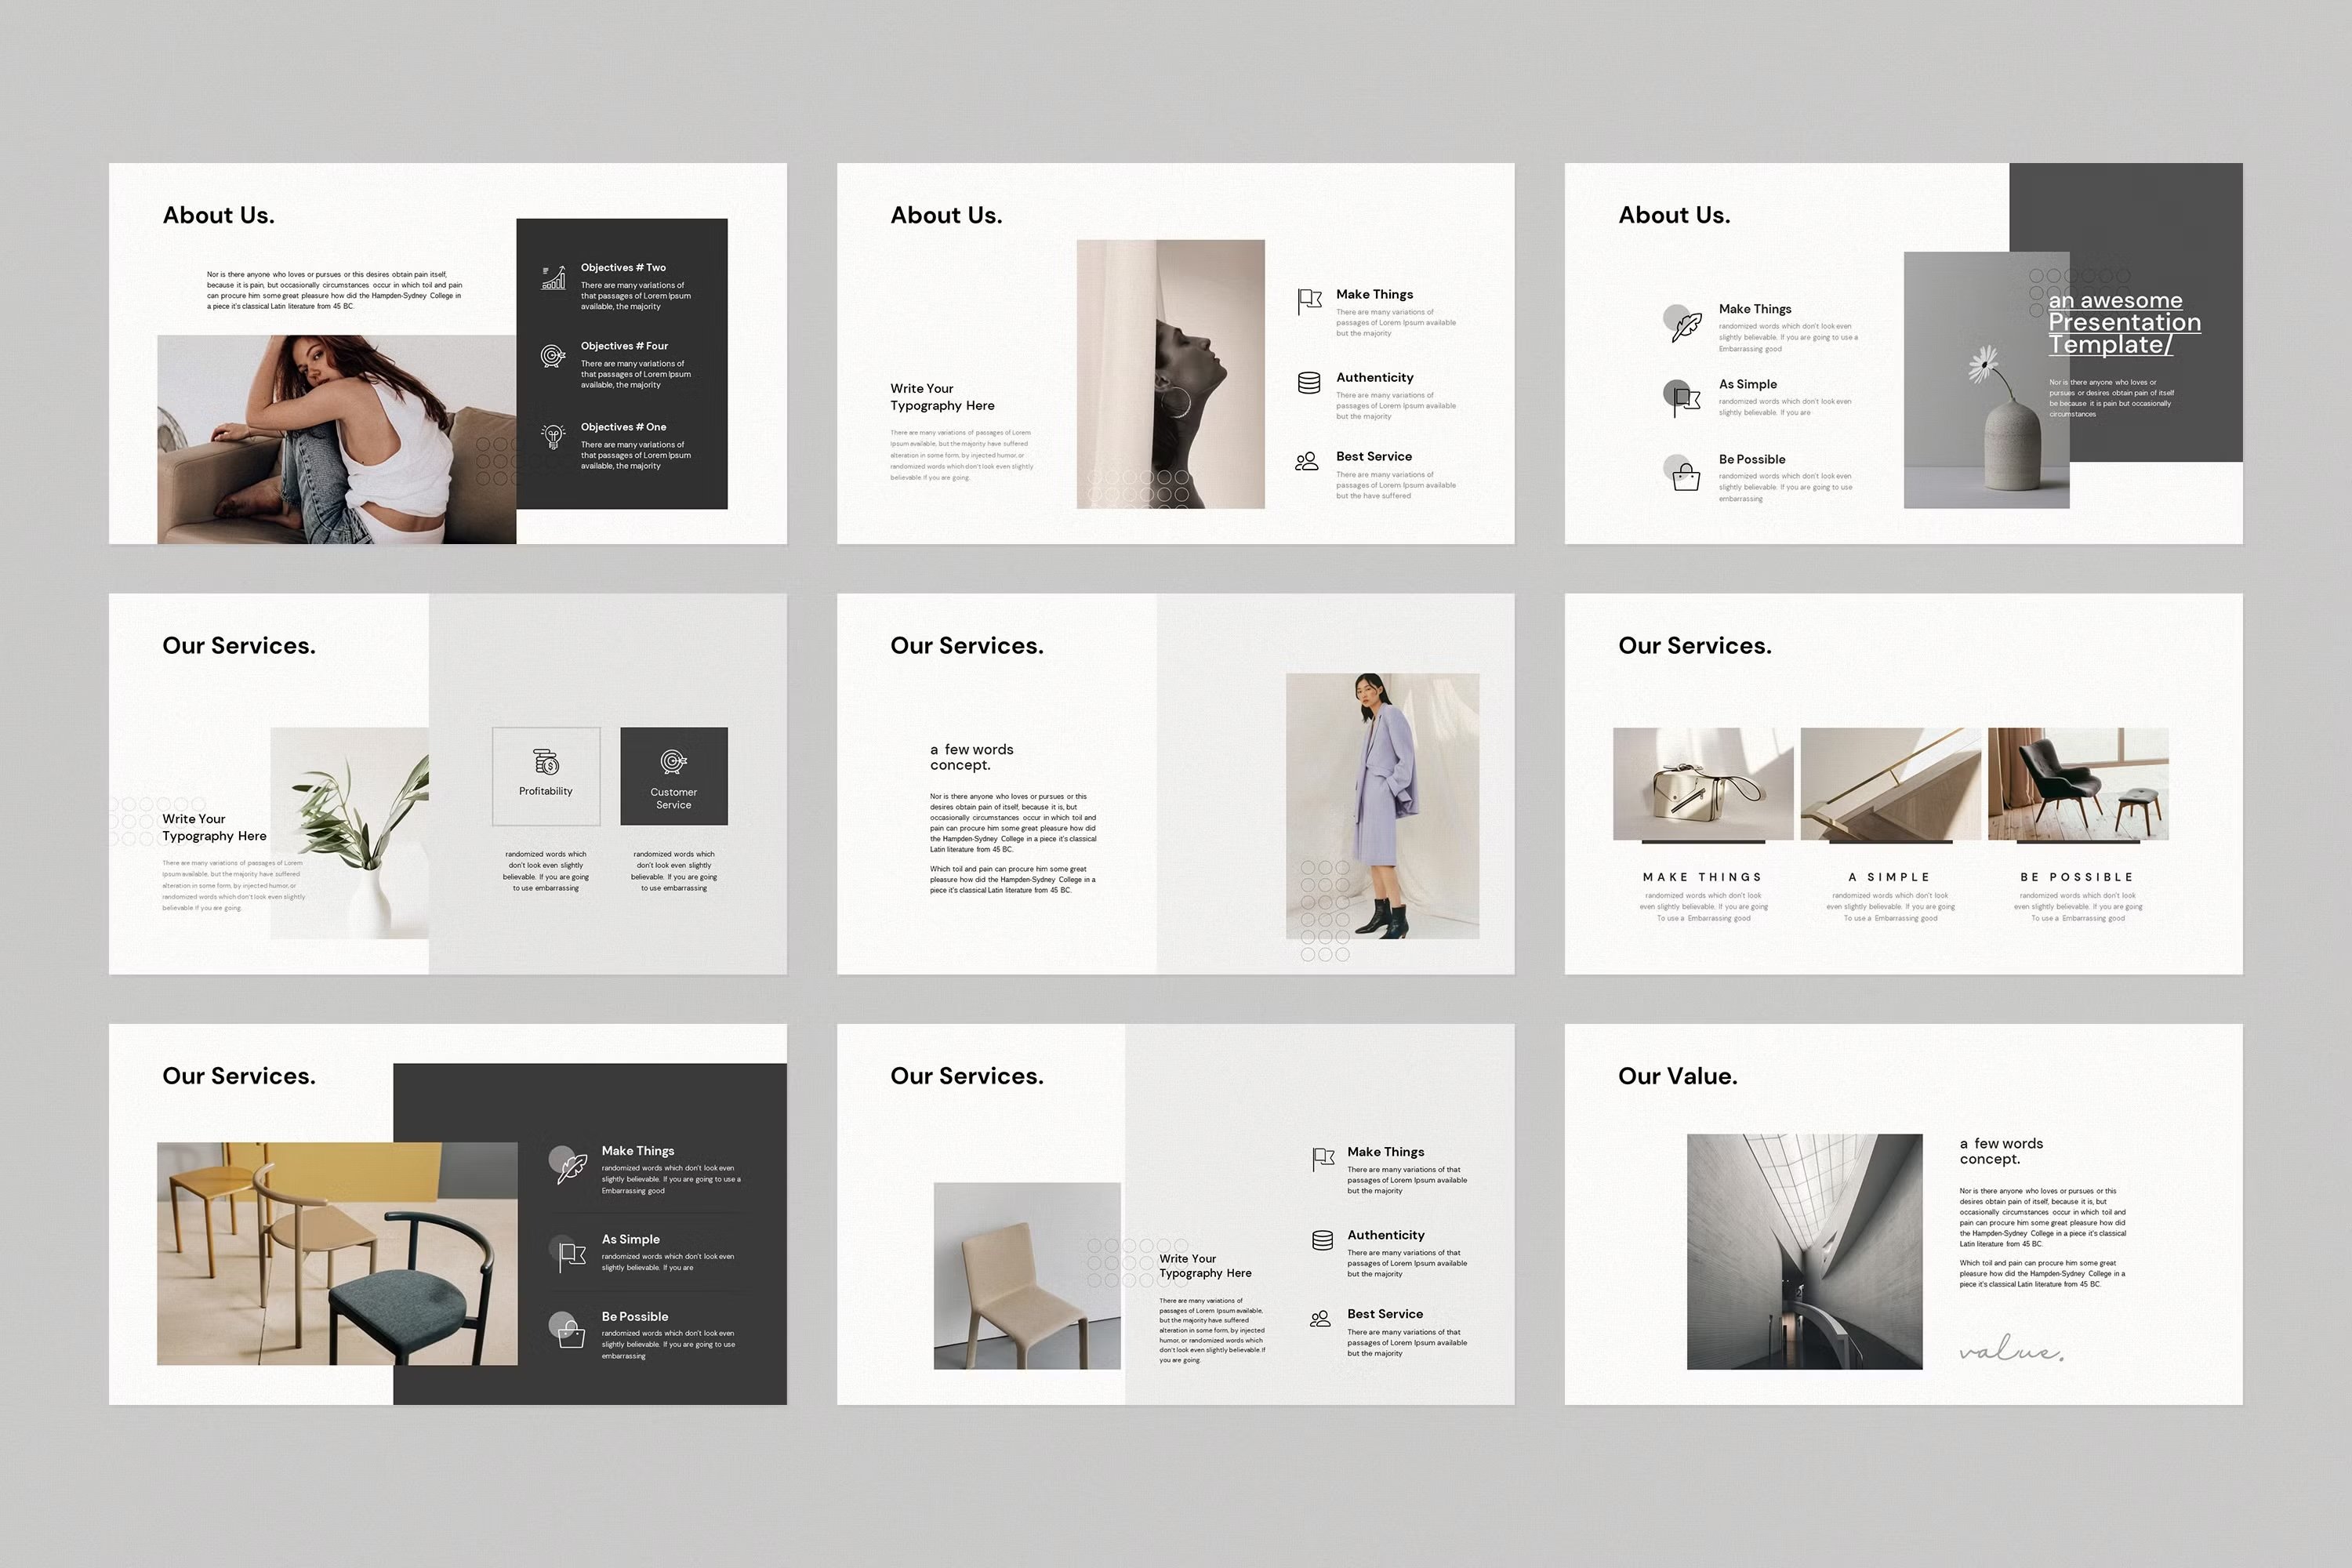2352x1568 pixels.
Task: Click the coins icon above Profitability
Action: 546,762
